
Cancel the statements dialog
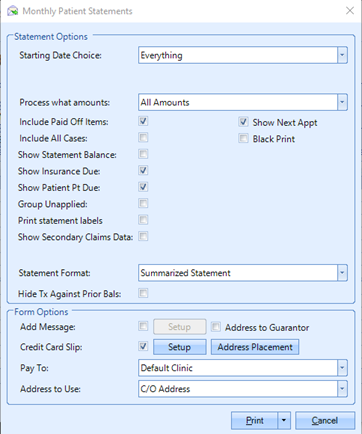[x=325, y=420]
